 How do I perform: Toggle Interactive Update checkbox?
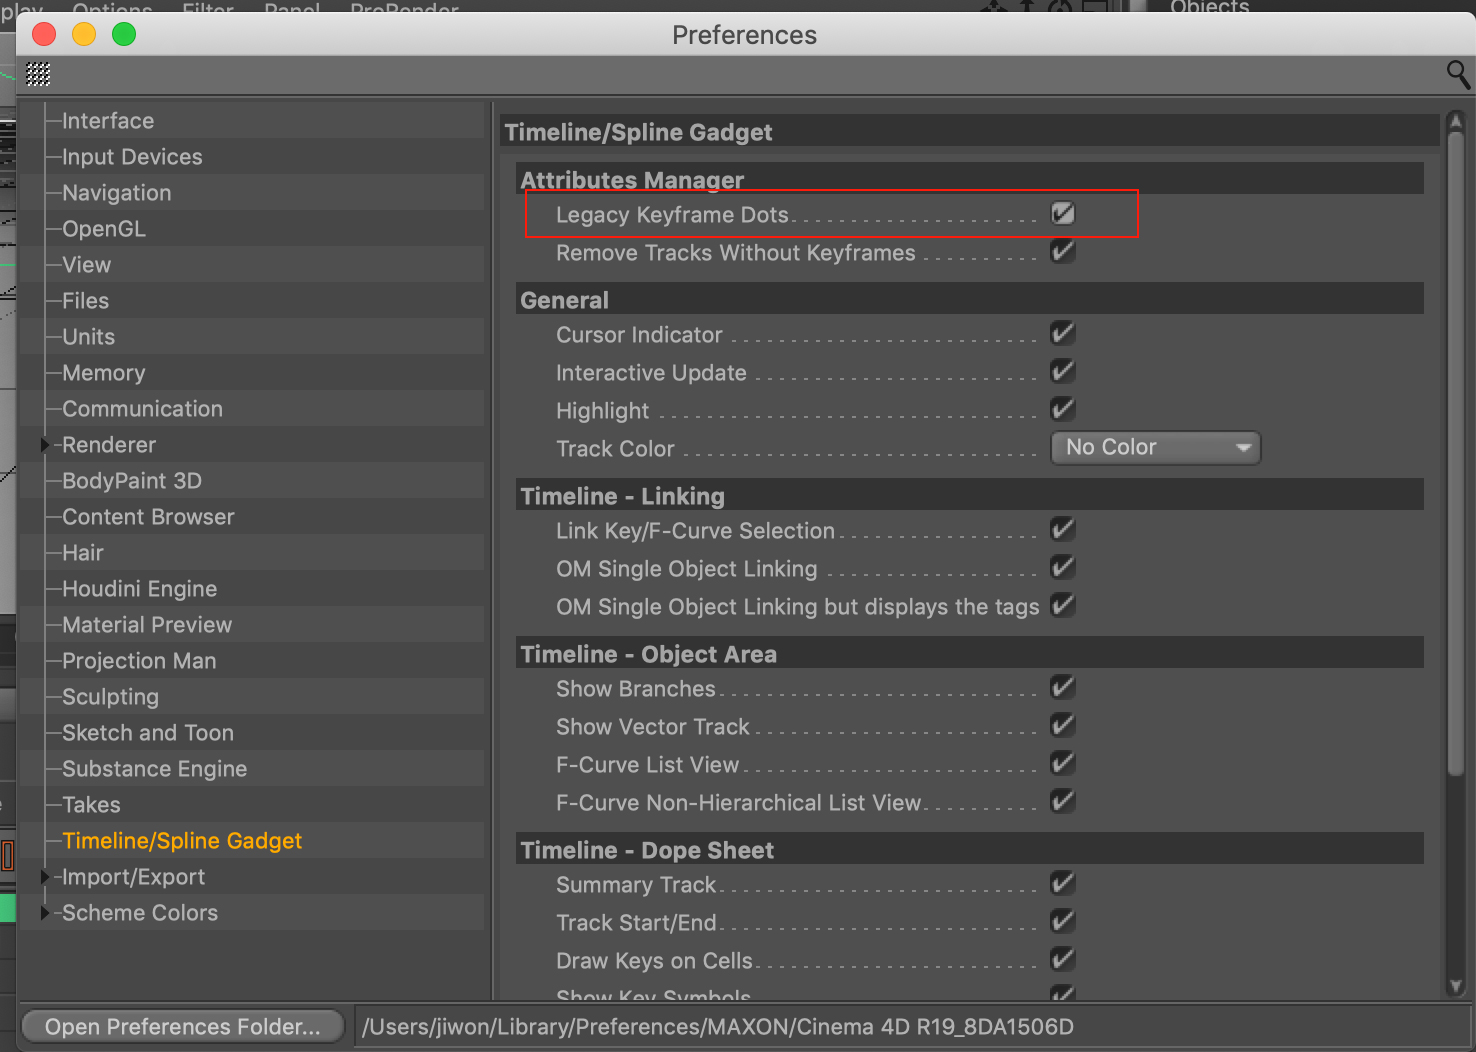coord(1062,371)
